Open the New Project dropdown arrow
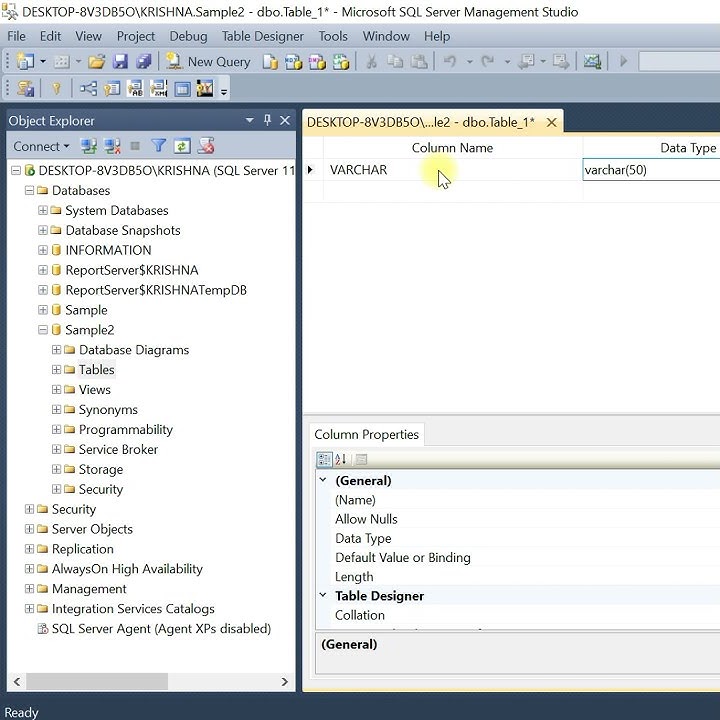This screenshot has width=720, height=720. tap(43, 61)
